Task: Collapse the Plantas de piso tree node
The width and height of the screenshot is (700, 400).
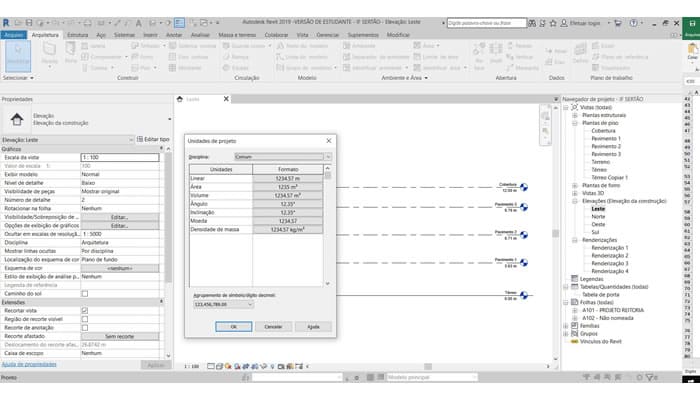Action: click(x=575, y=123)
